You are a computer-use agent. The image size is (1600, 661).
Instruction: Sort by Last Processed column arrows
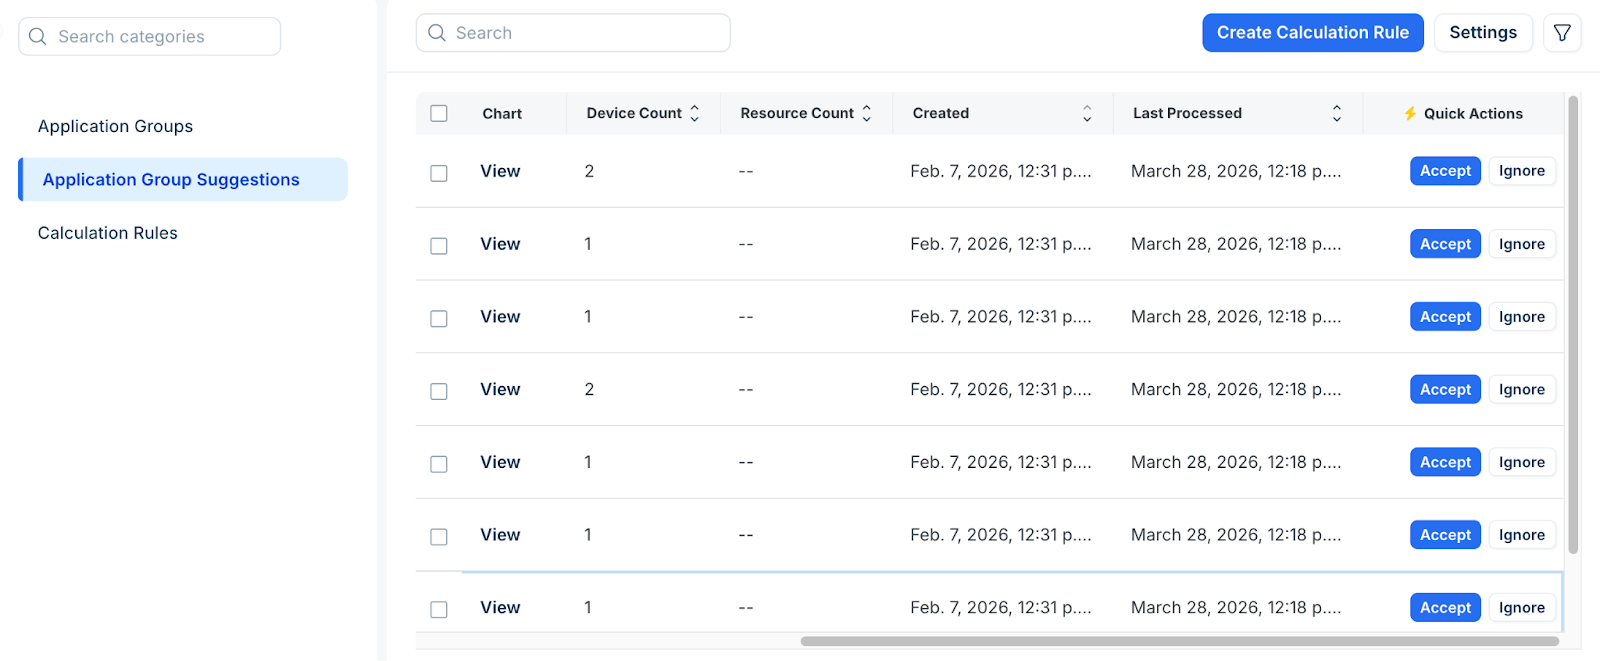coord(1336,114)
